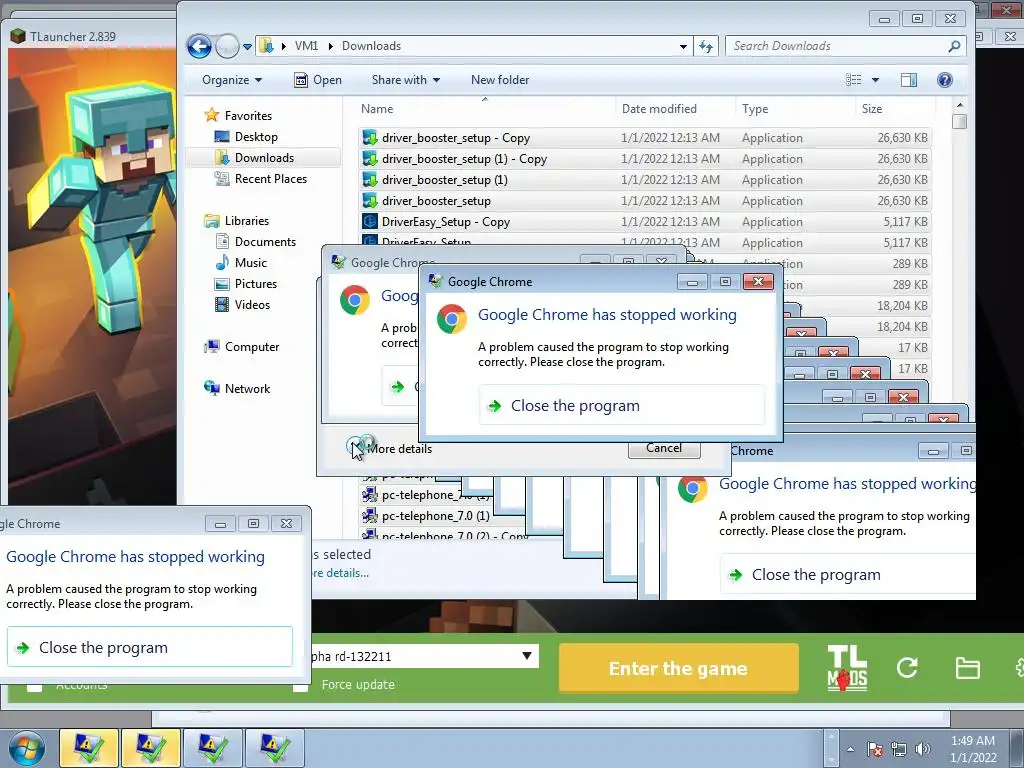
Task: Expand address bar history dropdown
Action: 682,46
